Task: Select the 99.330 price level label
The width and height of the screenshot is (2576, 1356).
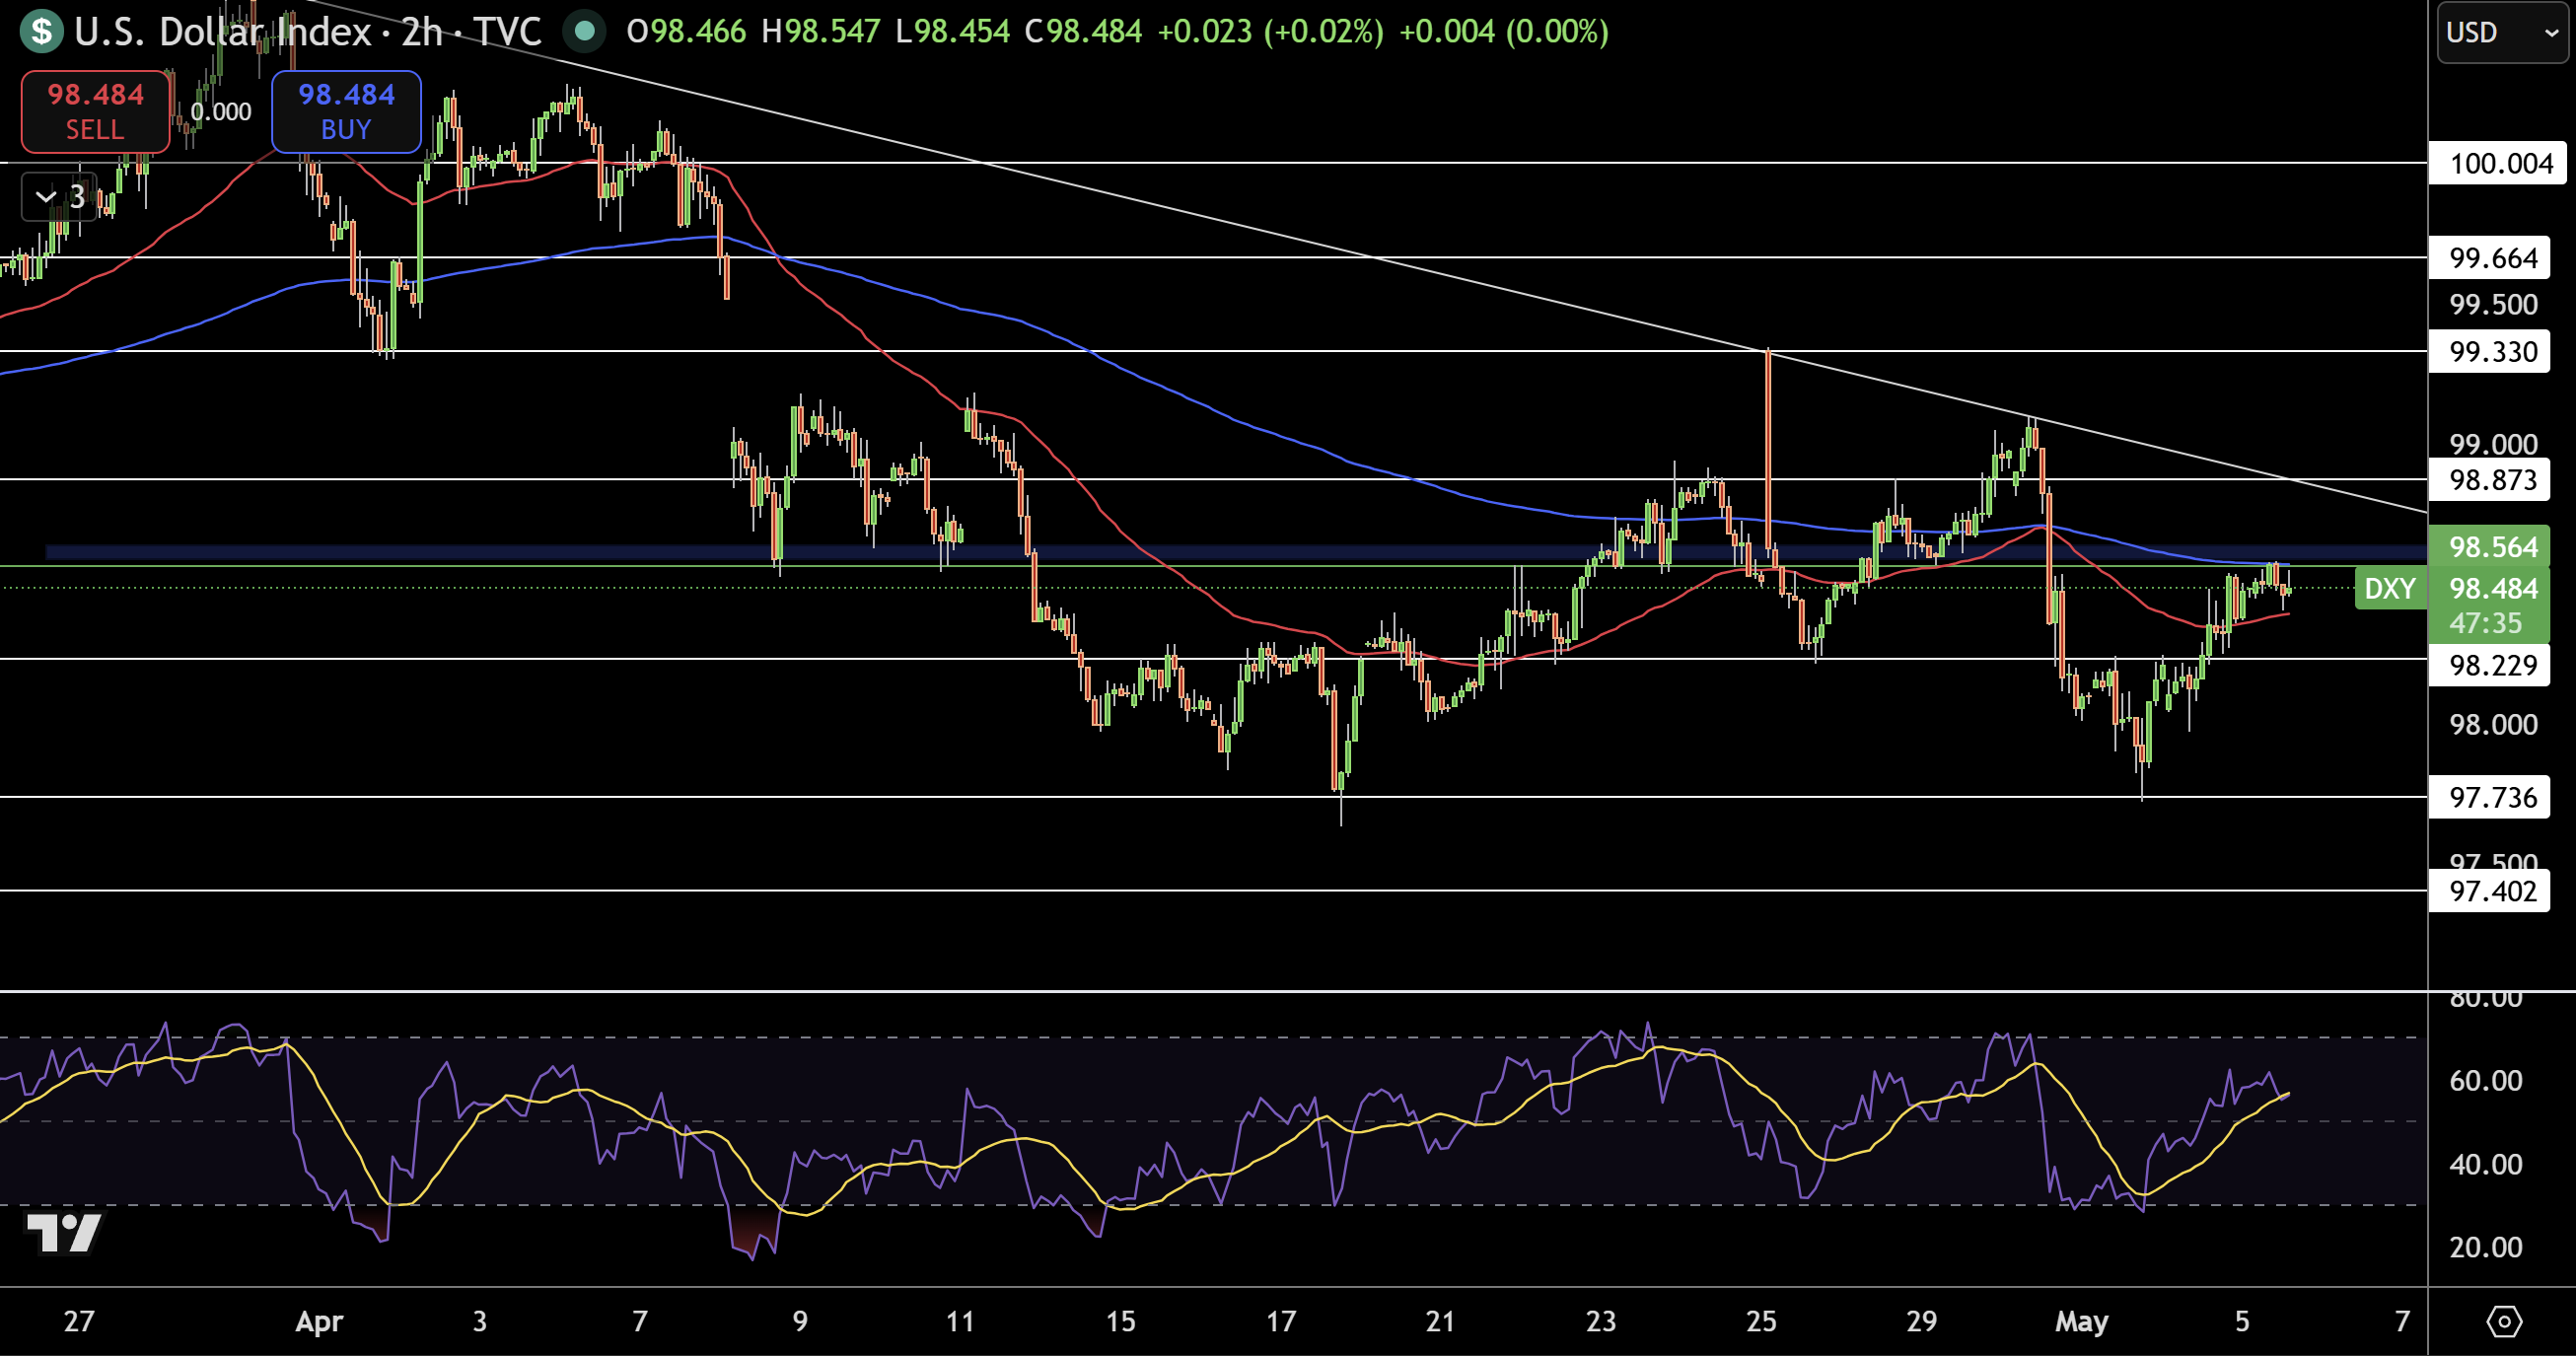Action: 2490,351
